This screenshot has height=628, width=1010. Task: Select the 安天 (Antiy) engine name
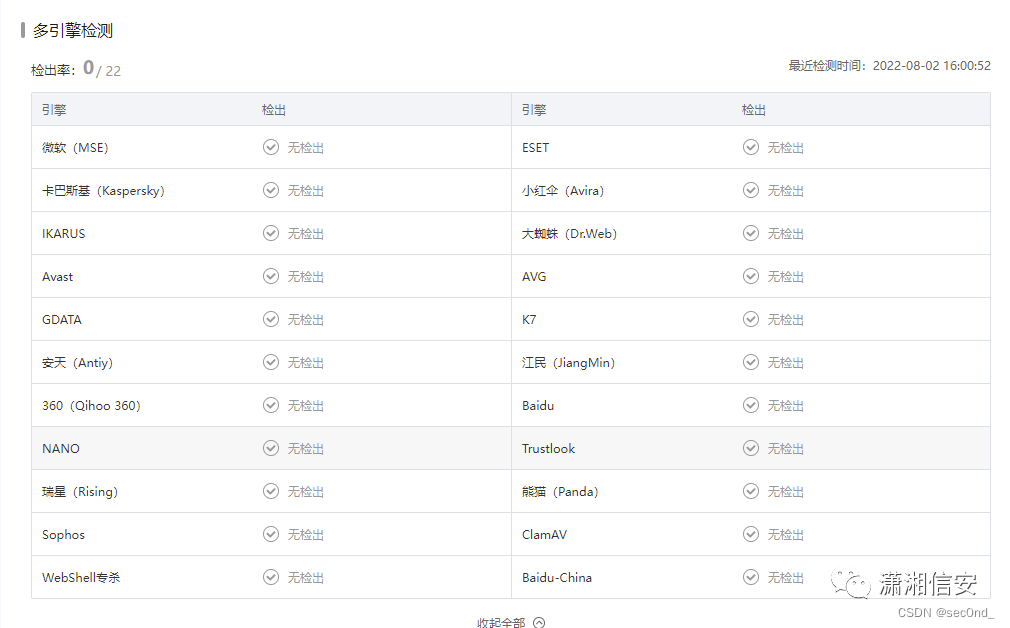tap(77, 363)
